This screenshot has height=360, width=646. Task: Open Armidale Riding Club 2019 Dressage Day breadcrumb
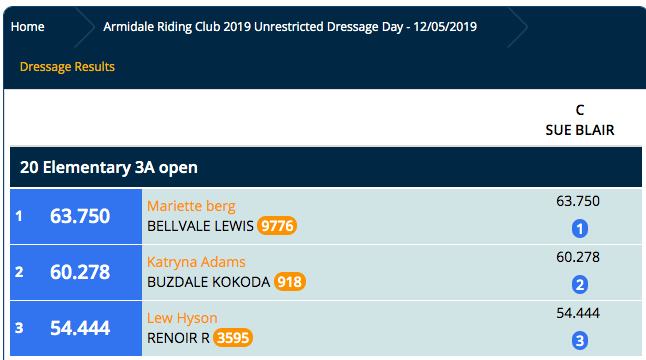[x=290, y=27]
